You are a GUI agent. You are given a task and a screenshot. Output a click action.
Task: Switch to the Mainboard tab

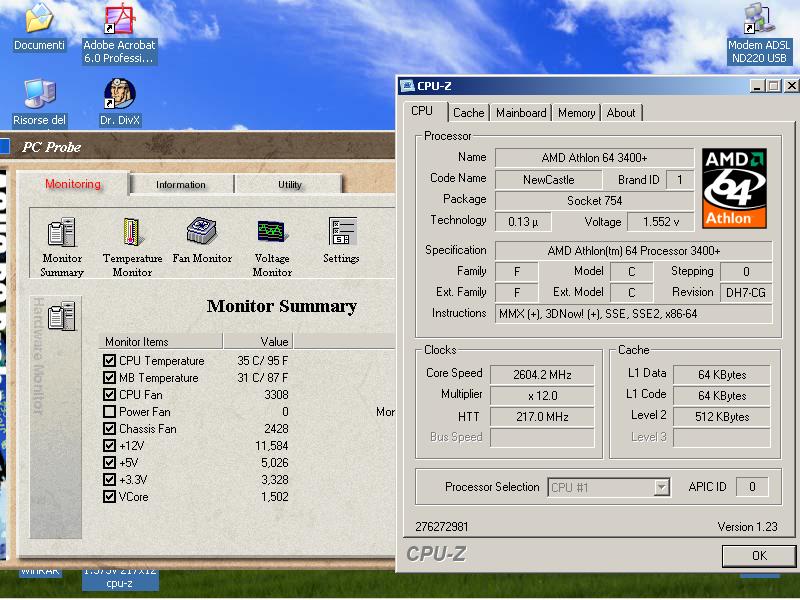tap(521, 113)
